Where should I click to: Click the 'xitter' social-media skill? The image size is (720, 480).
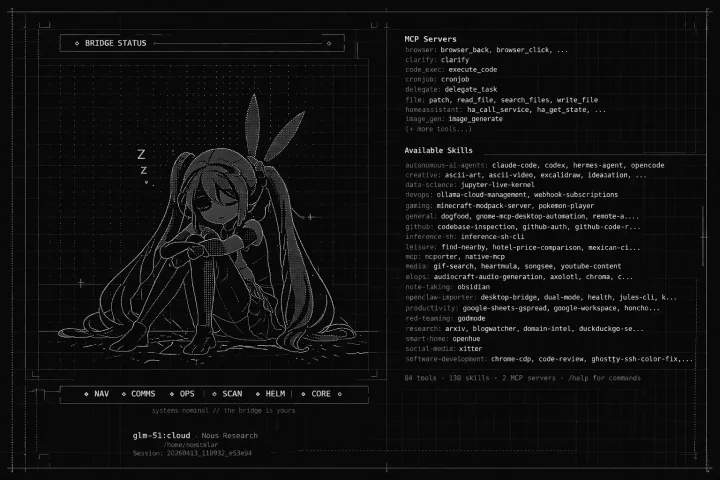point(471,349)
